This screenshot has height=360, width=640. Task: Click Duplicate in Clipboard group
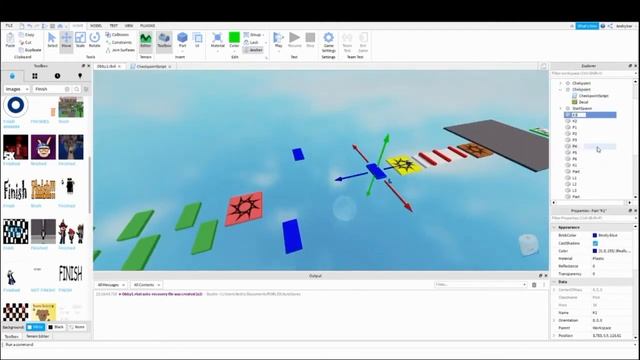pyautogui.click(x=30, y=50)
